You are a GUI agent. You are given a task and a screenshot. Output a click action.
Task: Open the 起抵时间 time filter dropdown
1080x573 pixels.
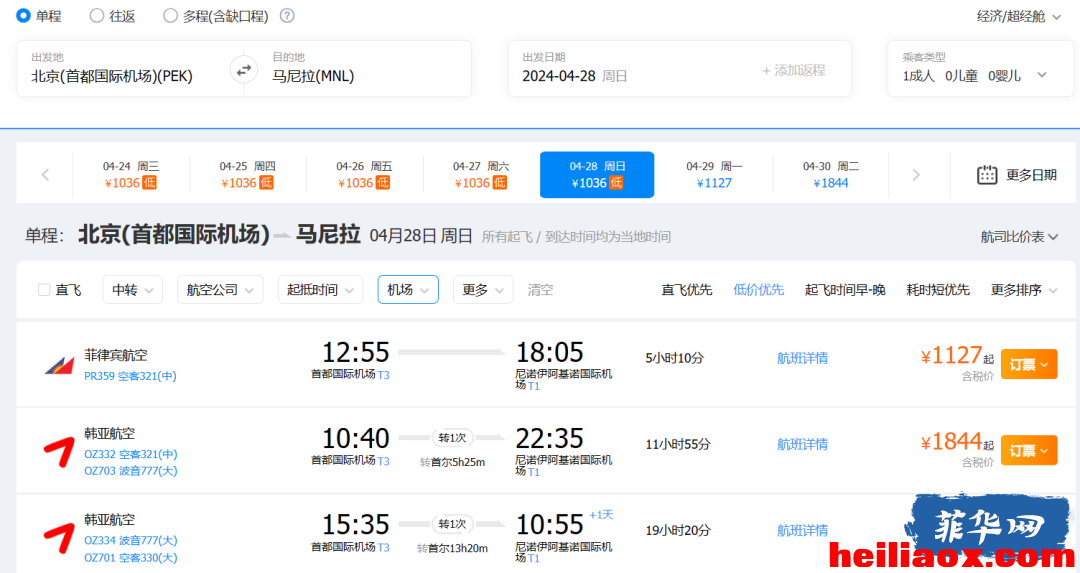(320, 290)
